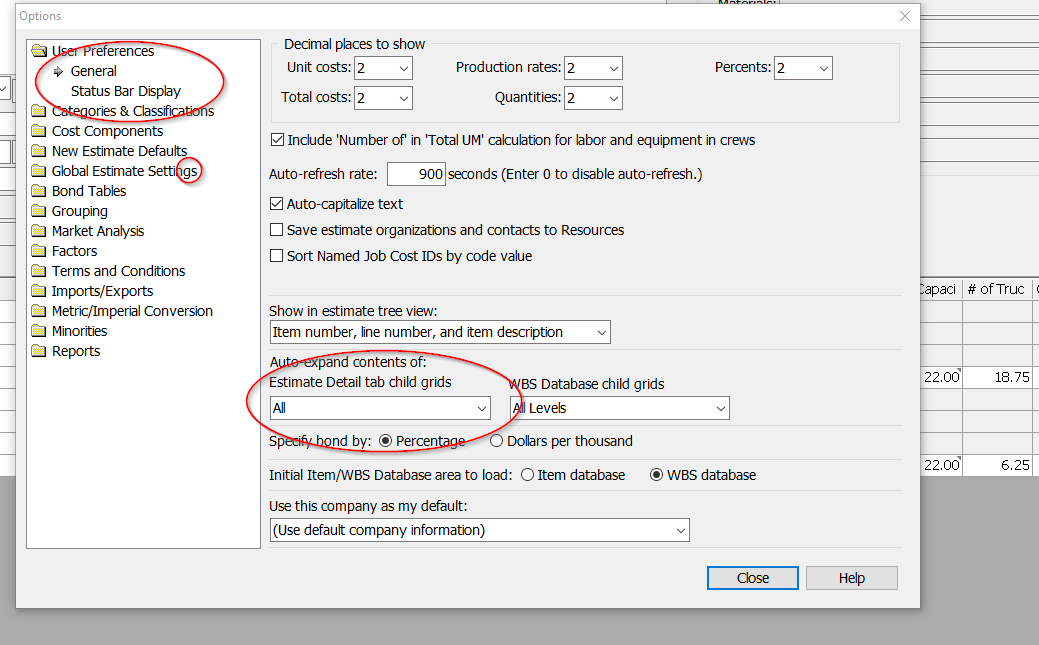Screen dimensions: 1039x645
Task: Open Estimate Detail tab child grids dropdown
Action: click(x=380, y=408)
